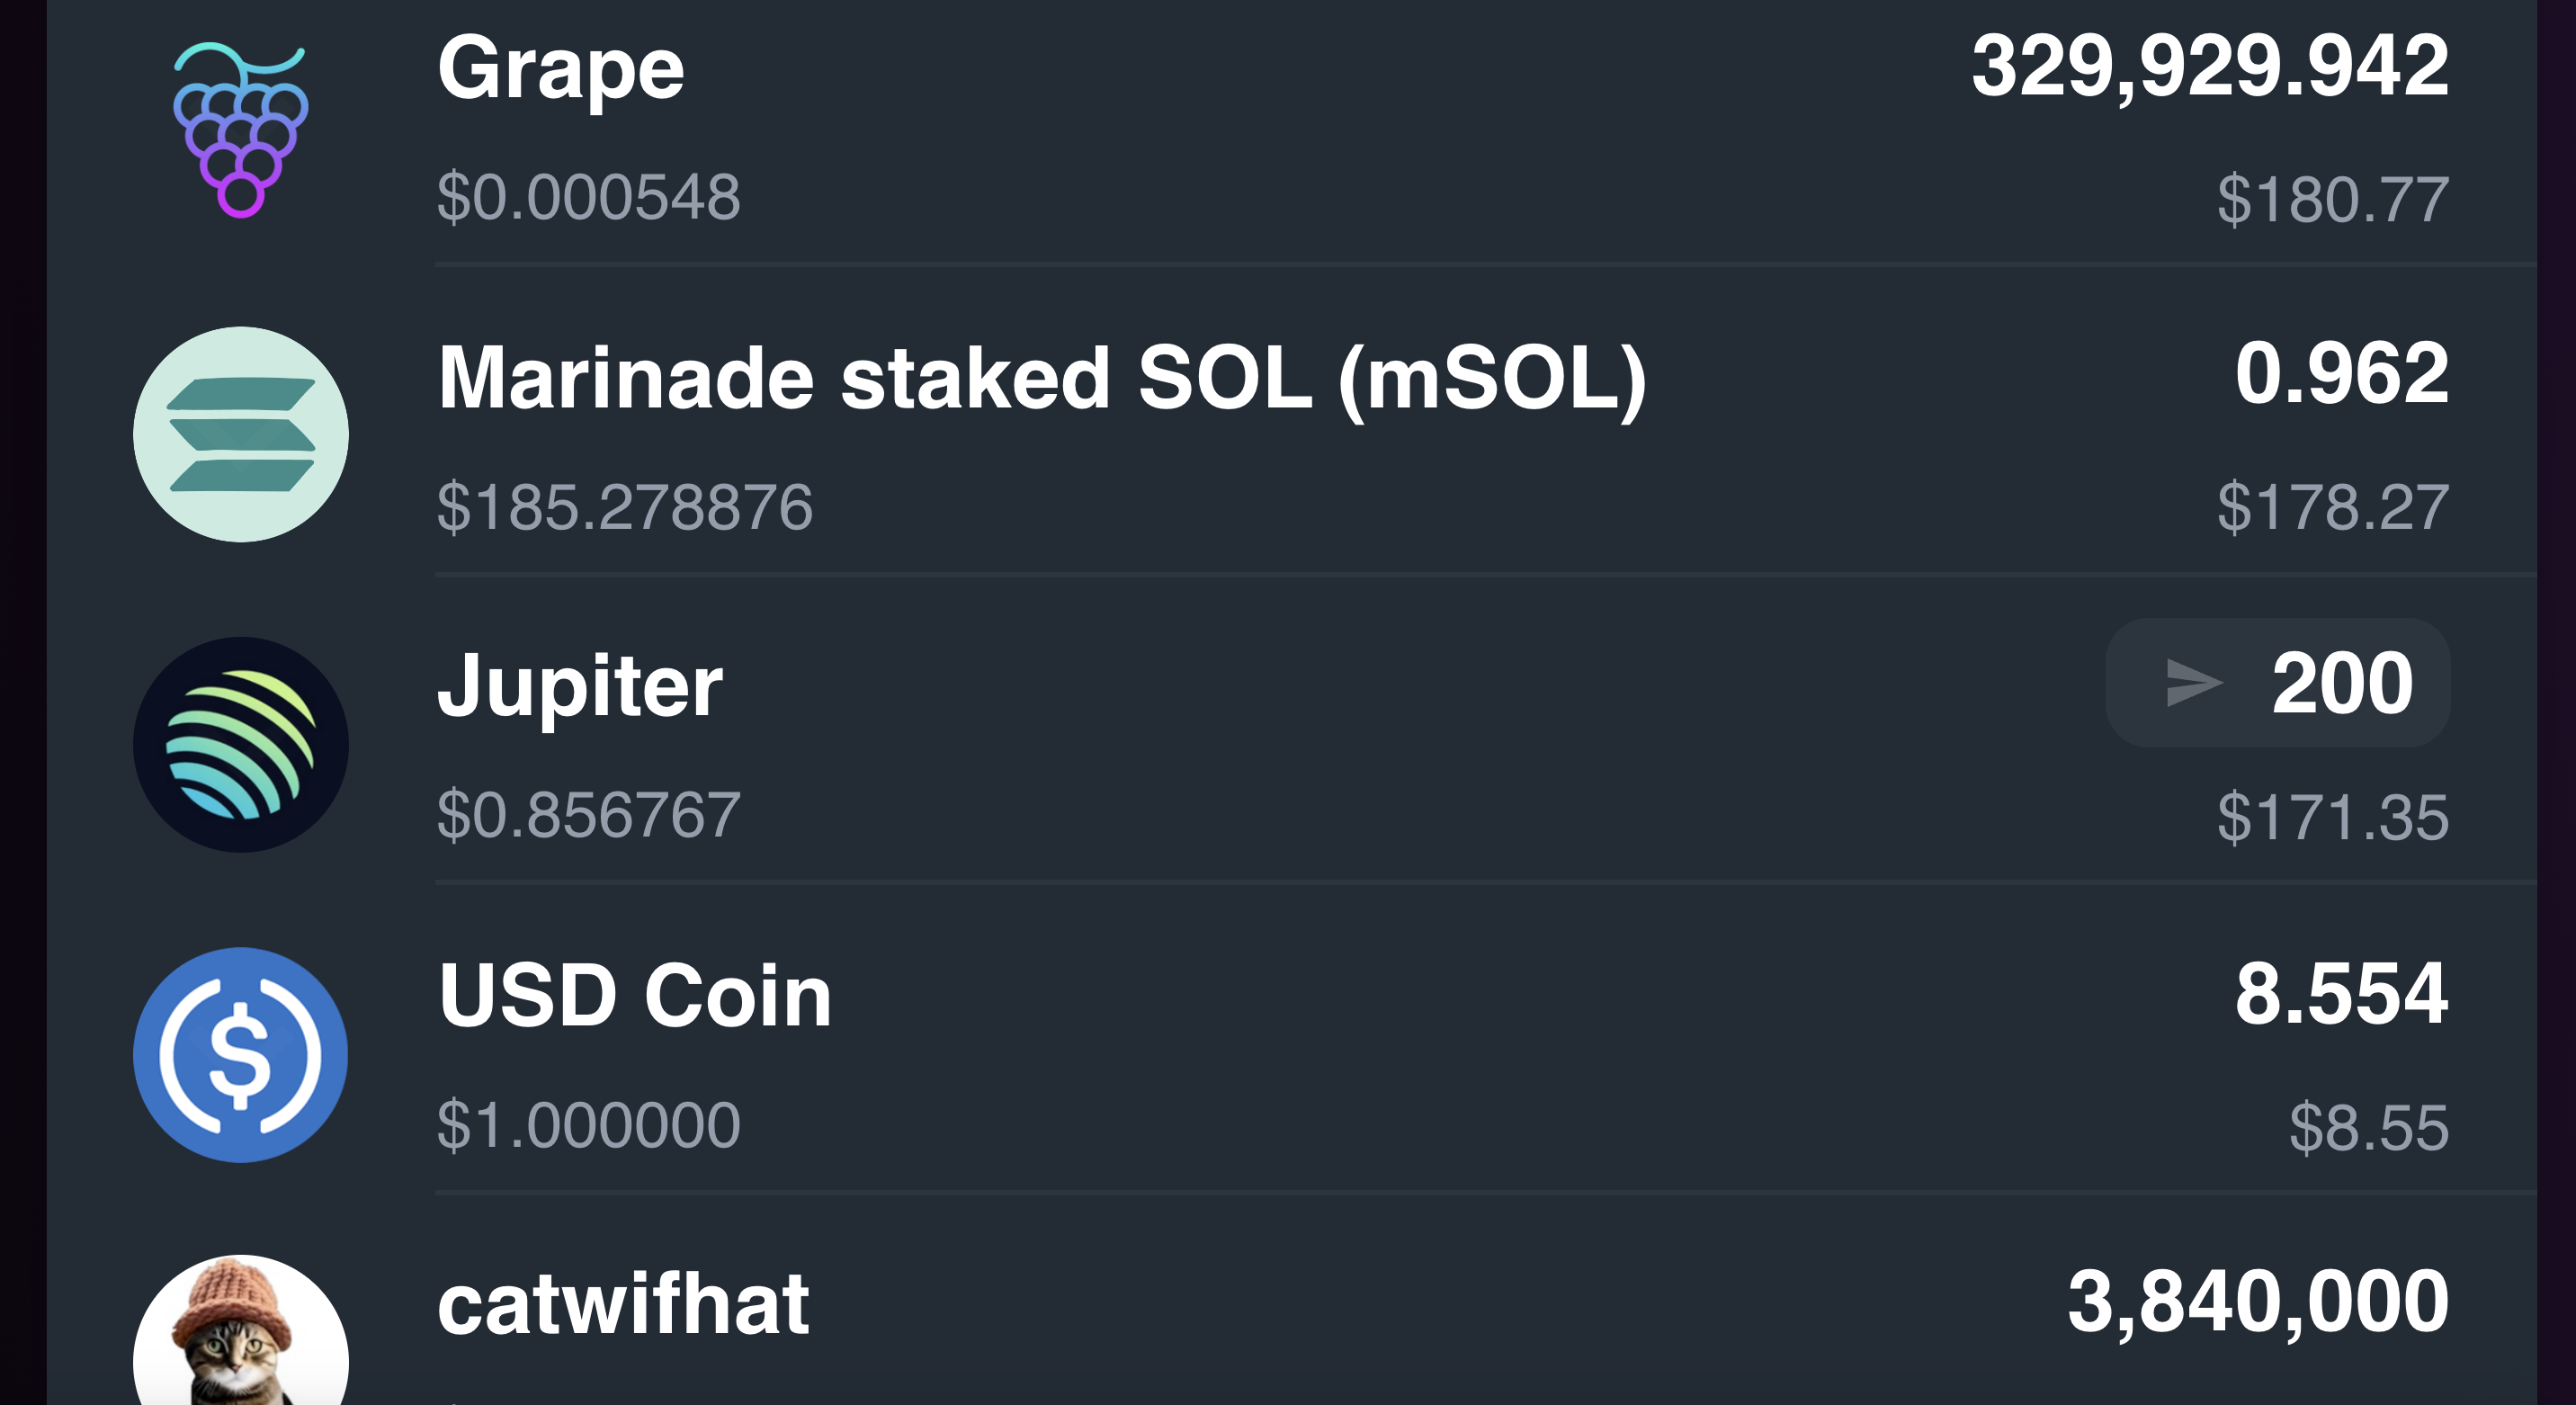Click the USD Coin logo icon
The width and height of the screenshot is (2576, 1405).
(x=241, y=1054)
